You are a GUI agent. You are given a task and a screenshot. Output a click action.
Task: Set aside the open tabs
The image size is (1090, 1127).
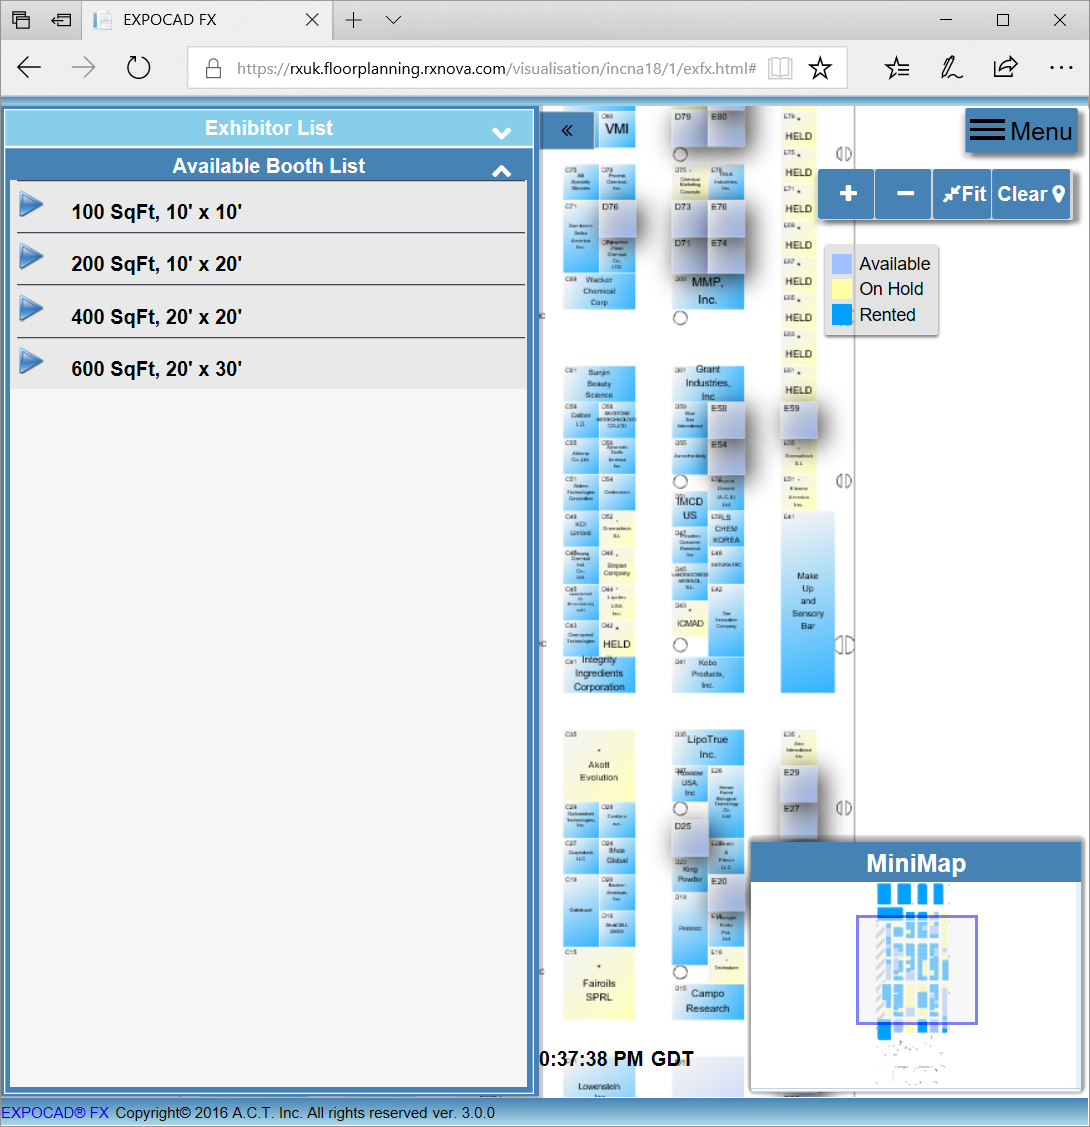pyautogui.click(x=61, y=20)
